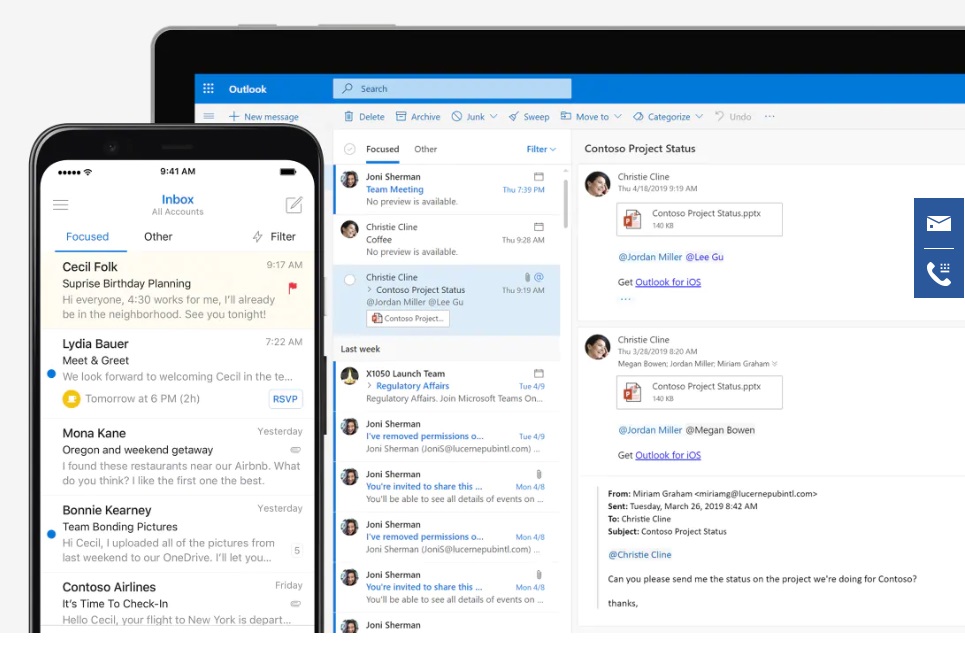Toggle the navigation pane hamburger beside New message

coord(209,116)
